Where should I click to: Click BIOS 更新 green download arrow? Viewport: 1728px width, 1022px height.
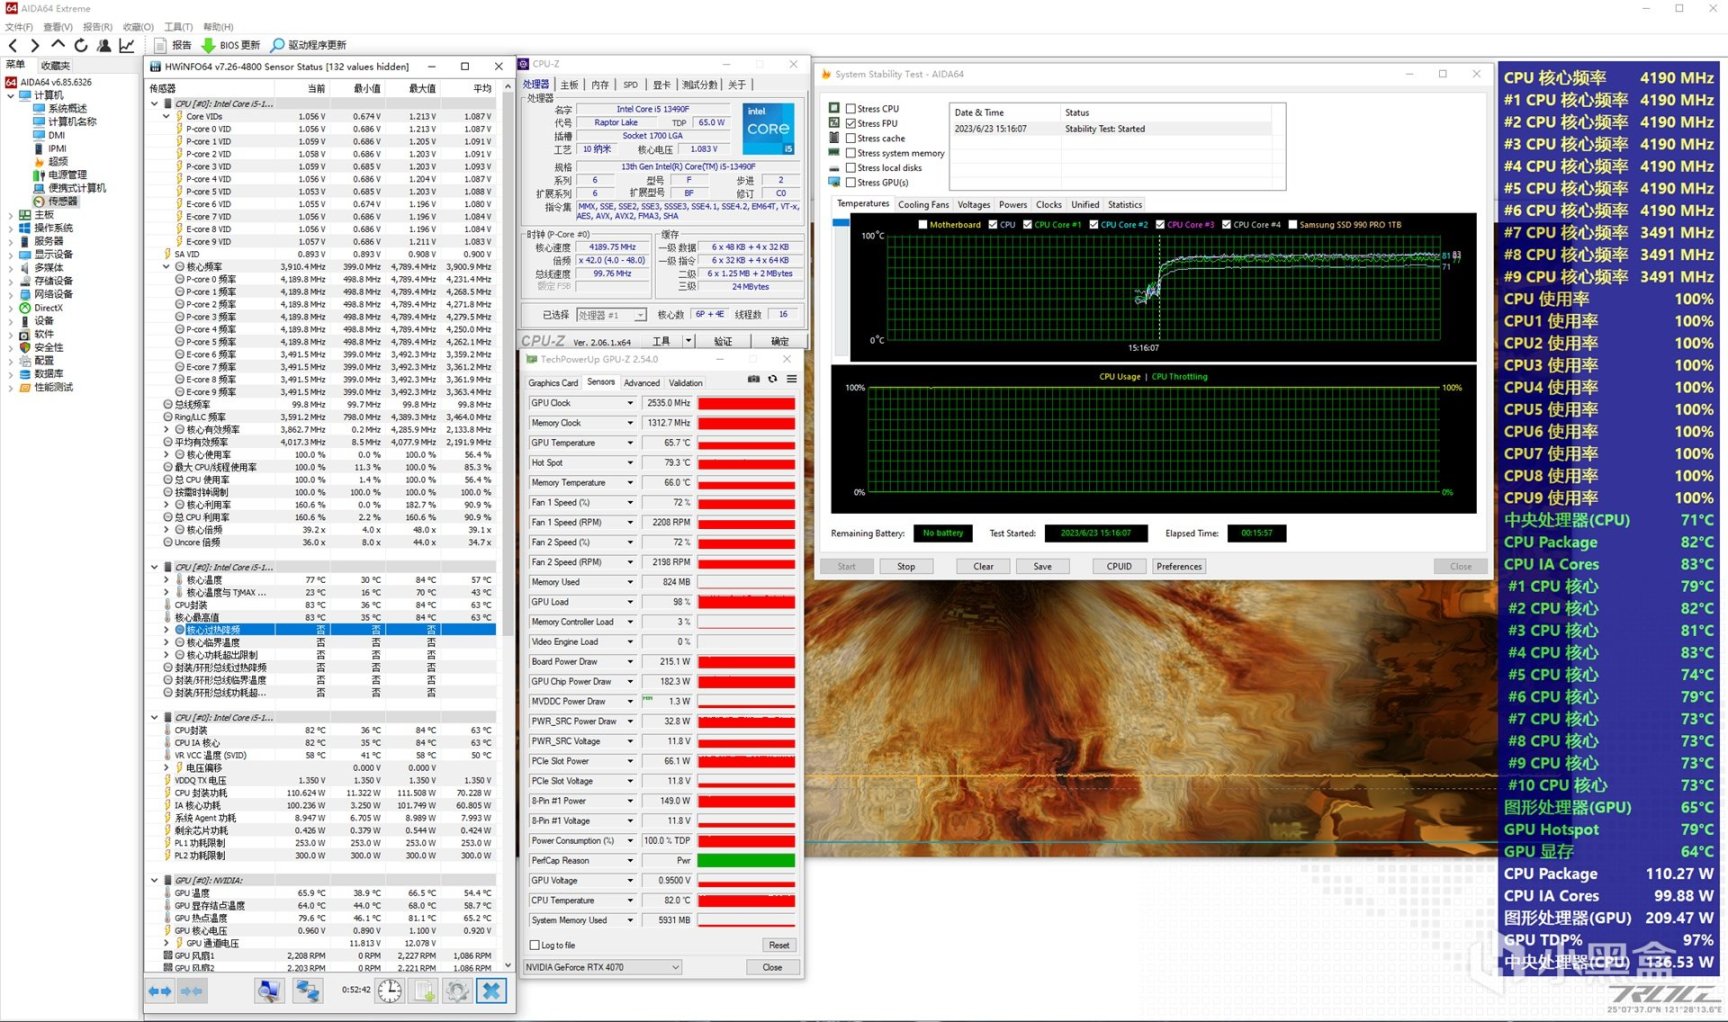coord(209,45)
